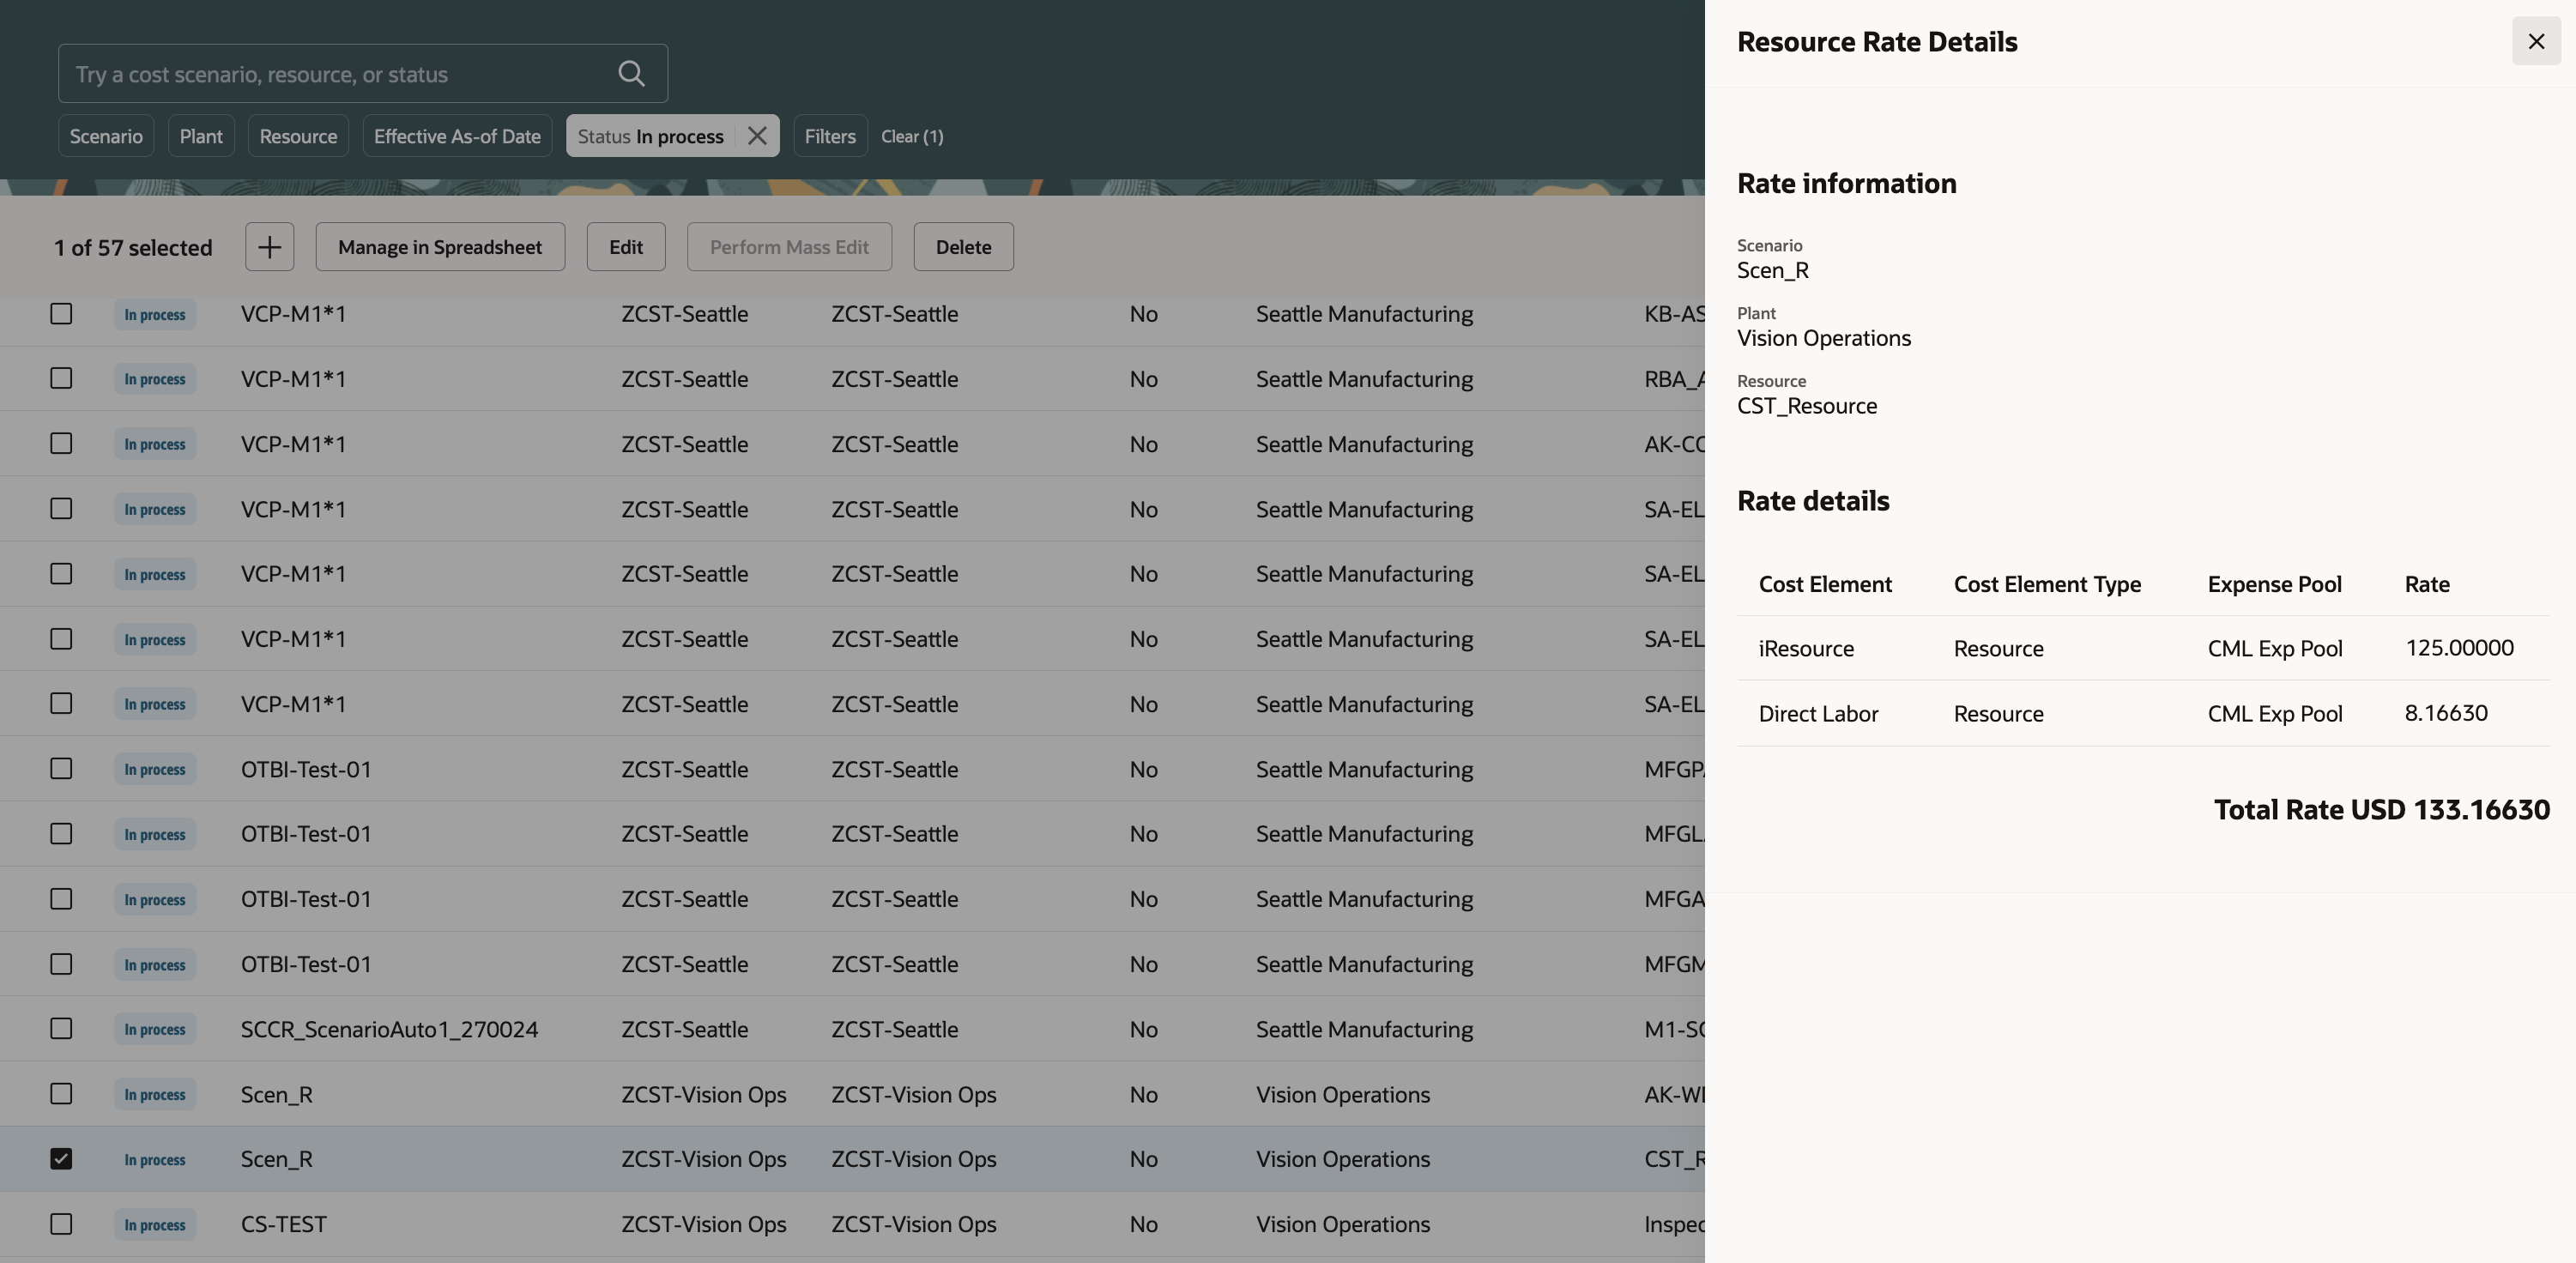2576x1263 pixels.
Task: Open the Filters options
Action: tap(829, 135)
